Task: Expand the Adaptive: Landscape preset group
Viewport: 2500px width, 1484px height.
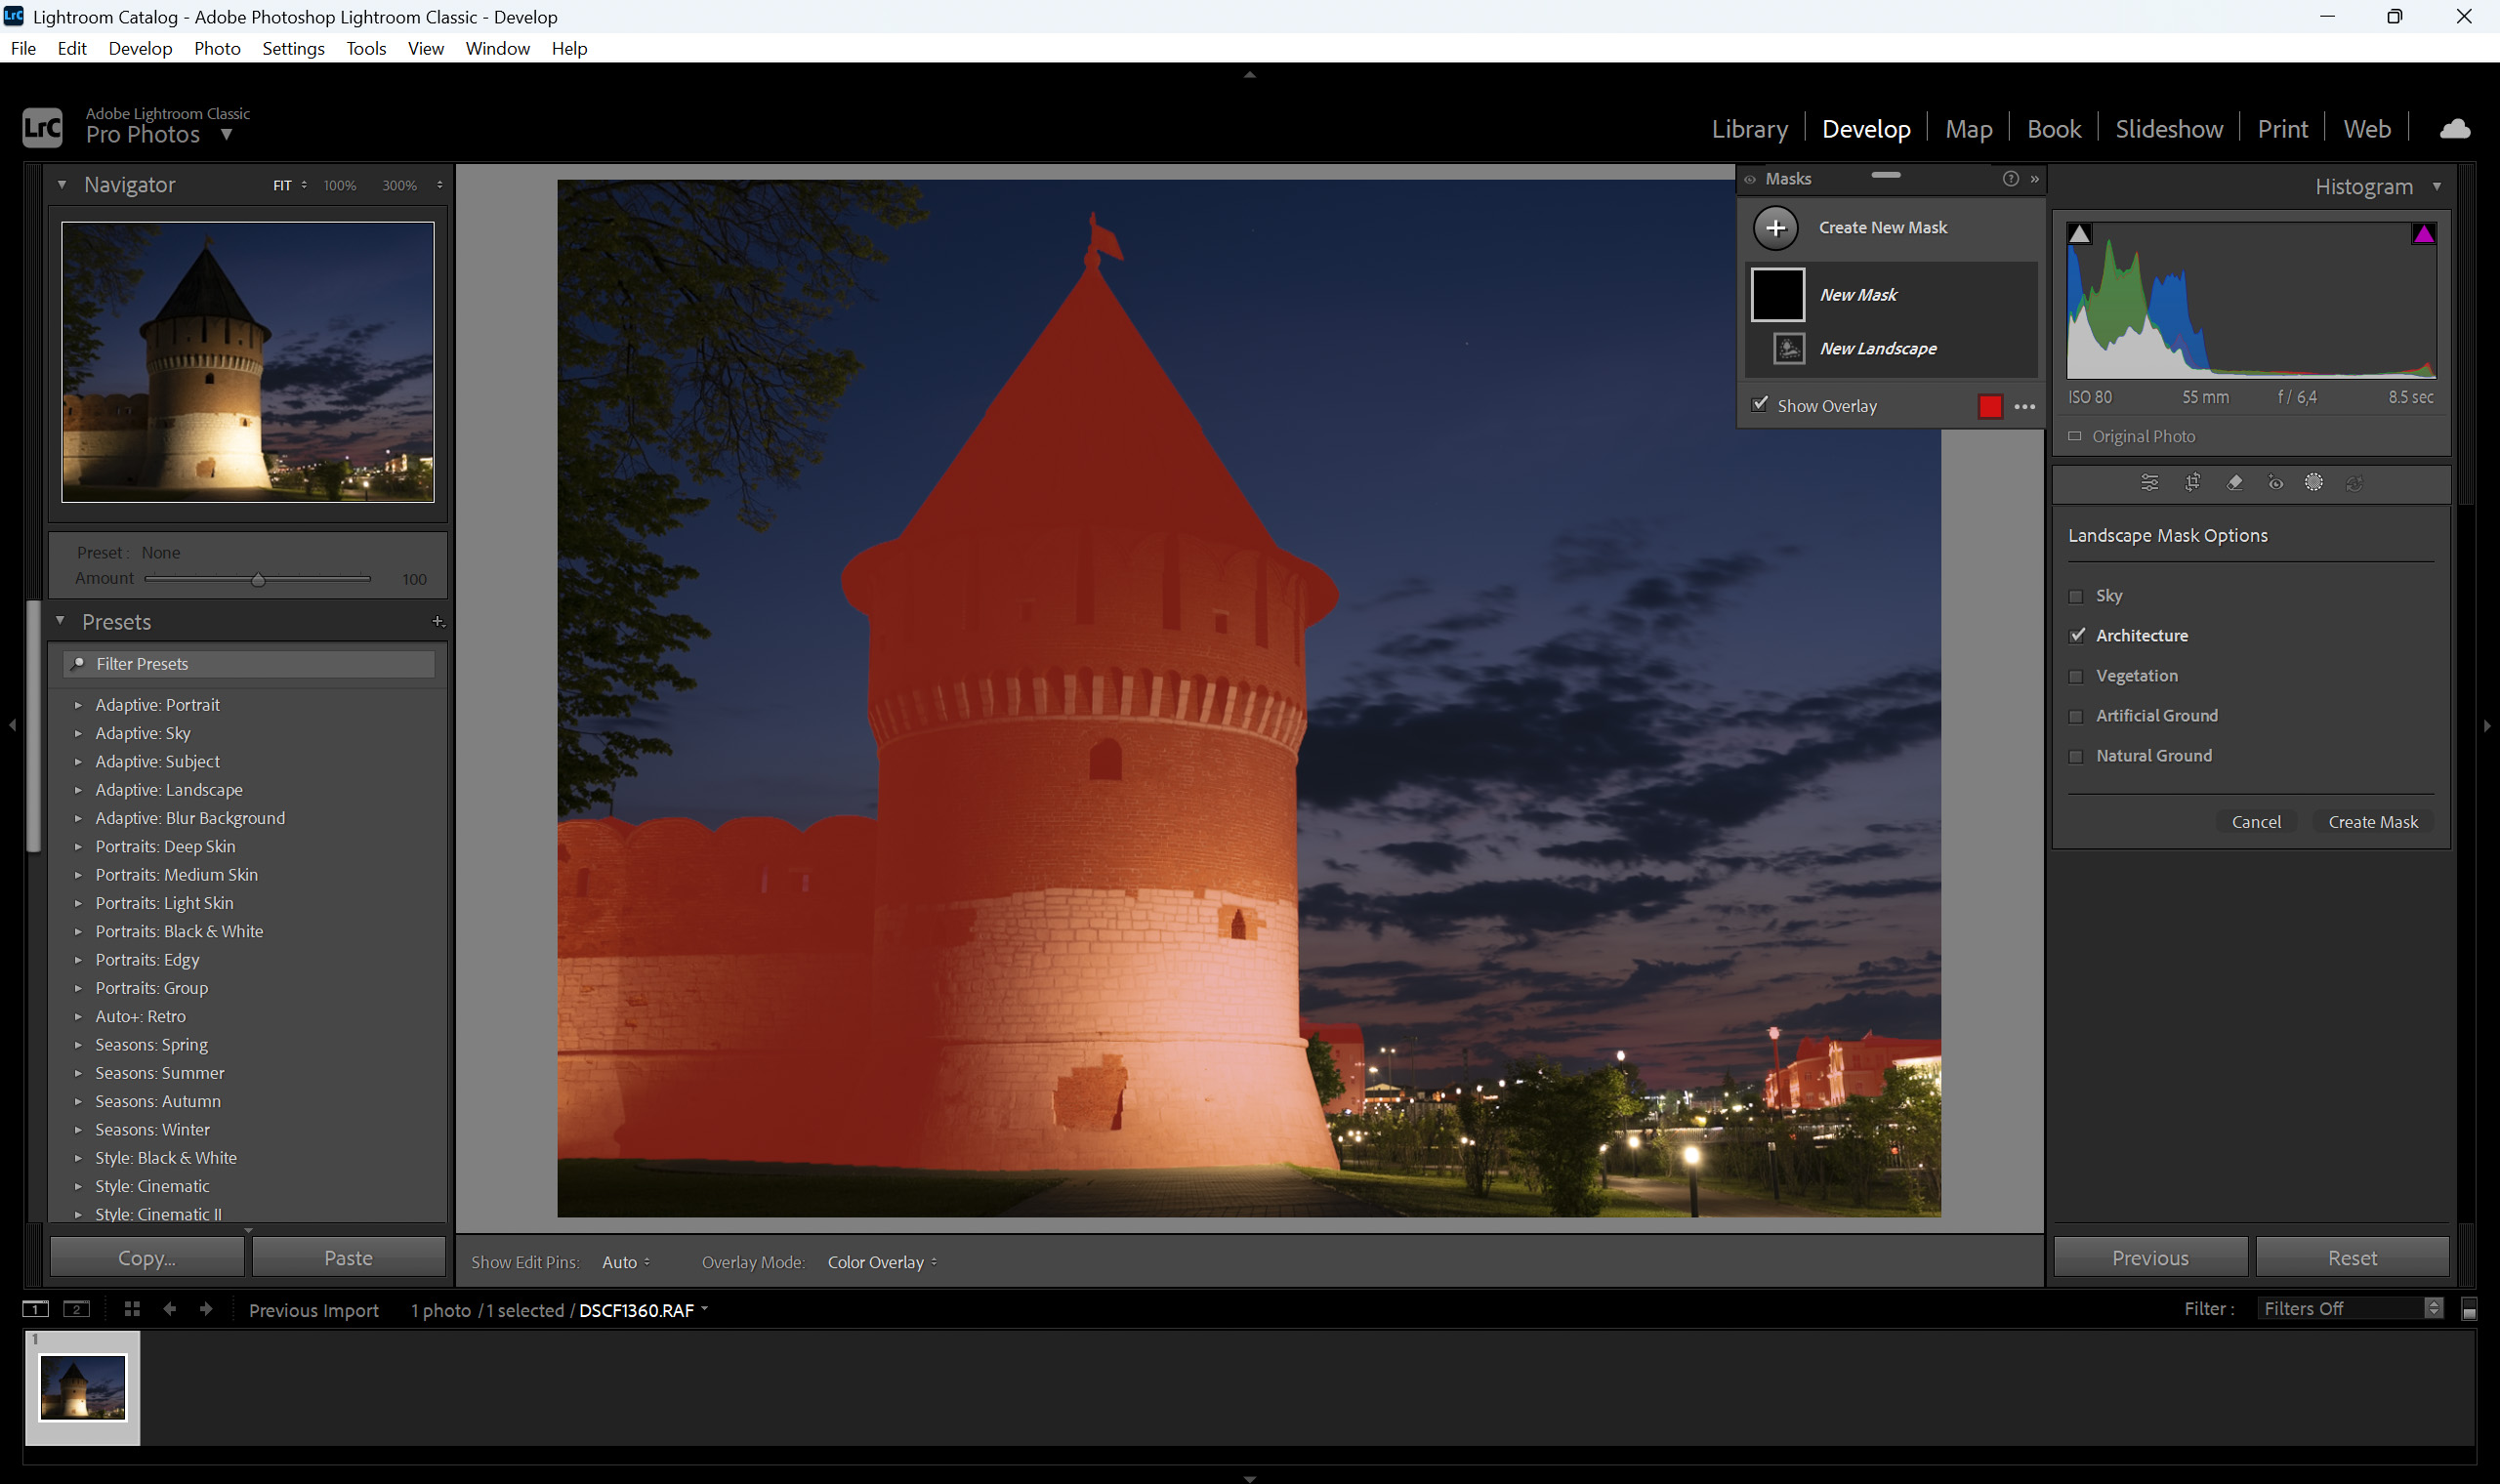Action: (78, 790)
